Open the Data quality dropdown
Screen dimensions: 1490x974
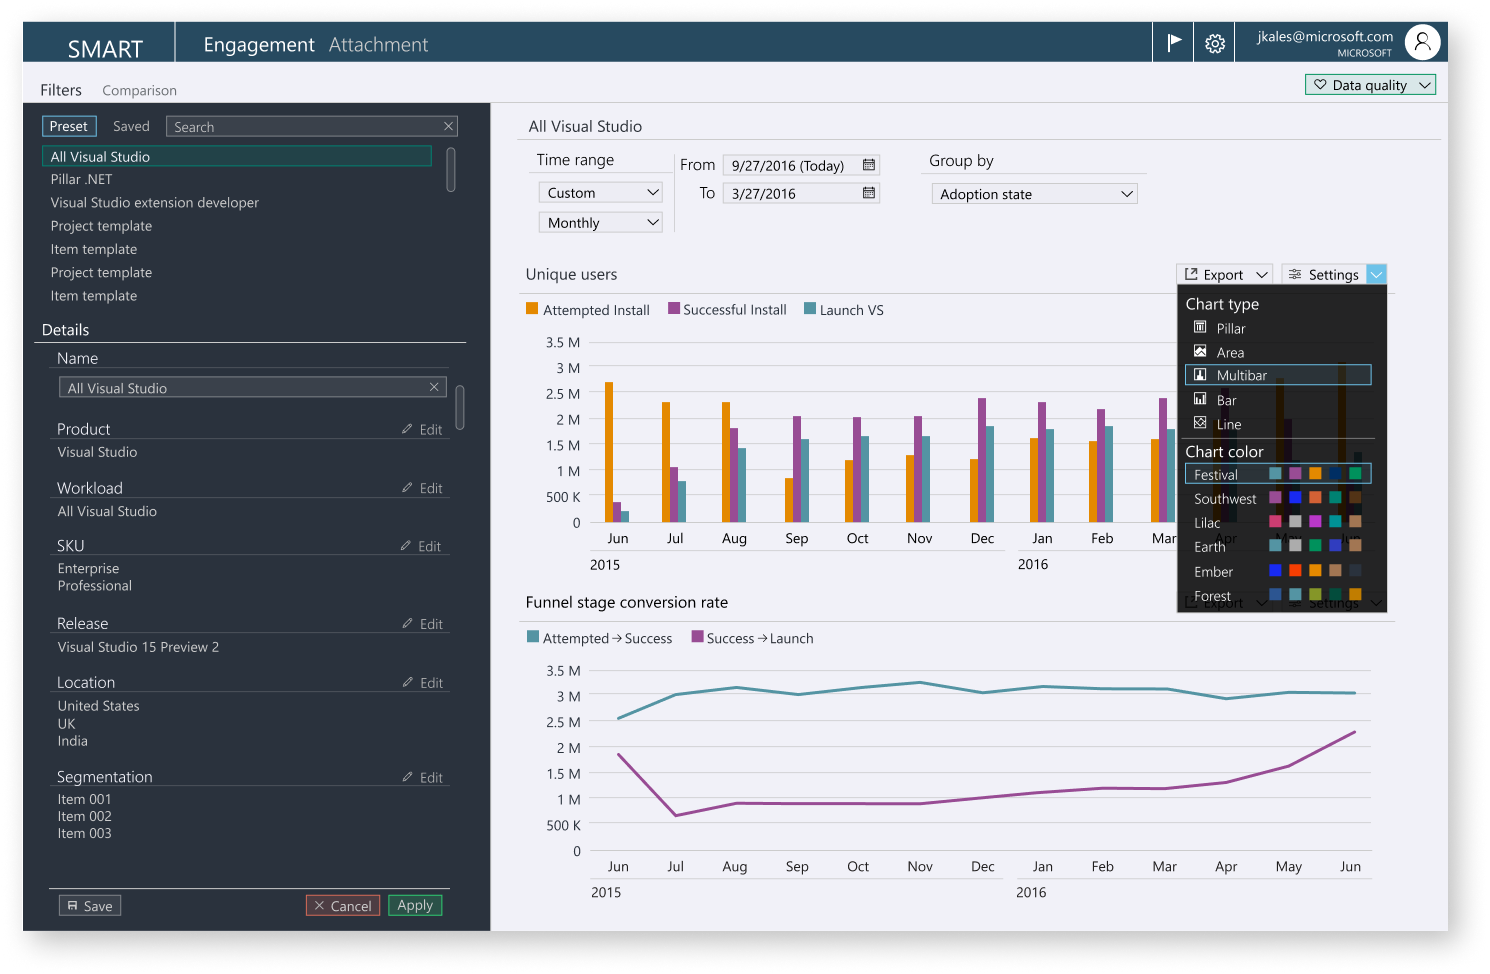click(x=1370, y=85)
